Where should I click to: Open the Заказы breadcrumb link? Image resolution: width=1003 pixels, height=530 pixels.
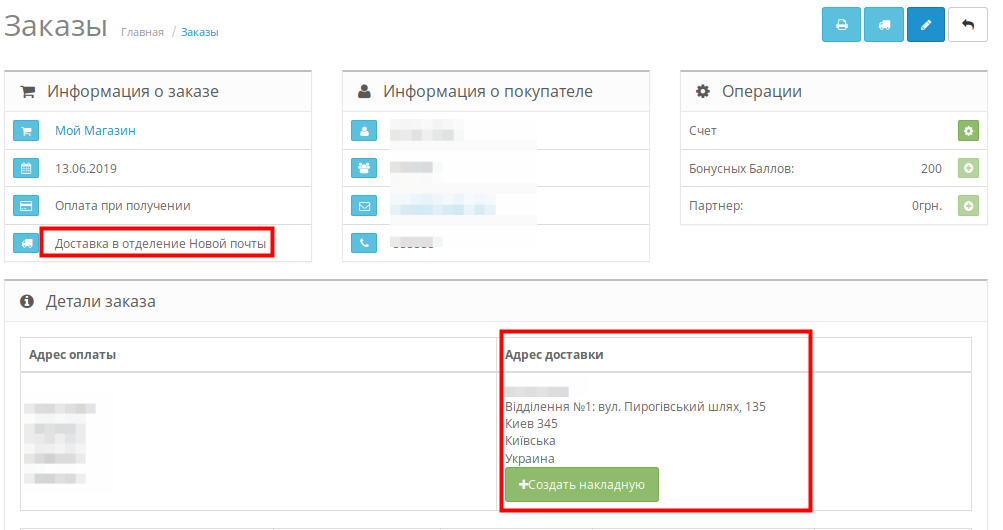coord(200,32)
